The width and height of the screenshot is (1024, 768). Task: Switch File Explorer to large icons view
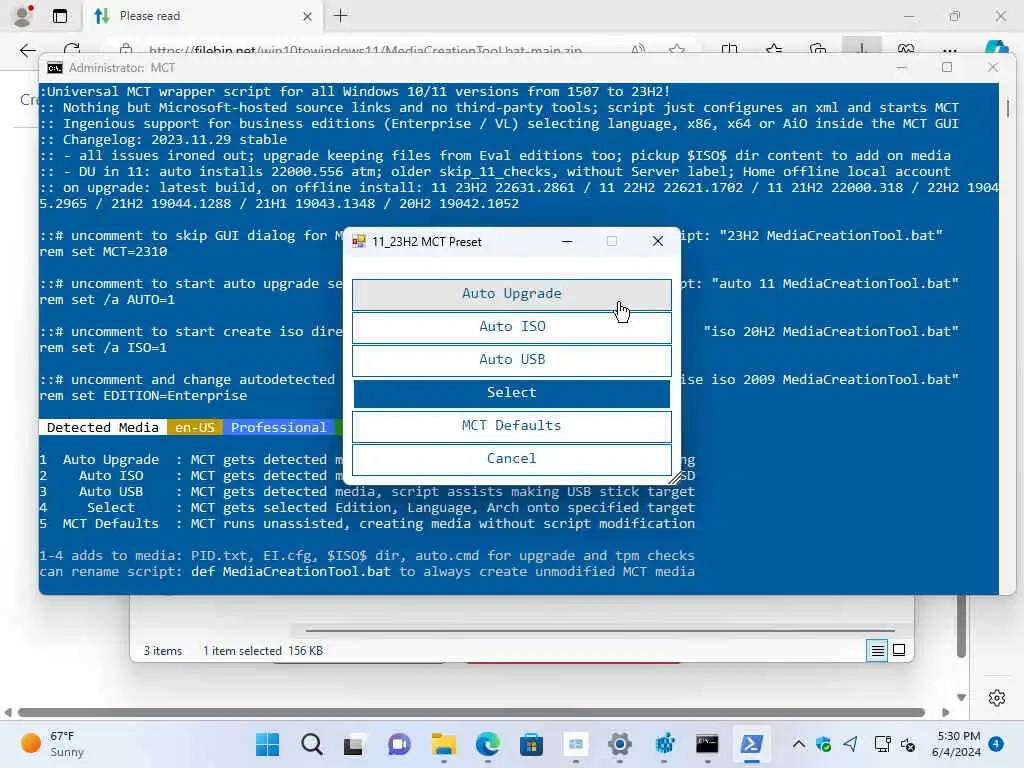(899, 650)
